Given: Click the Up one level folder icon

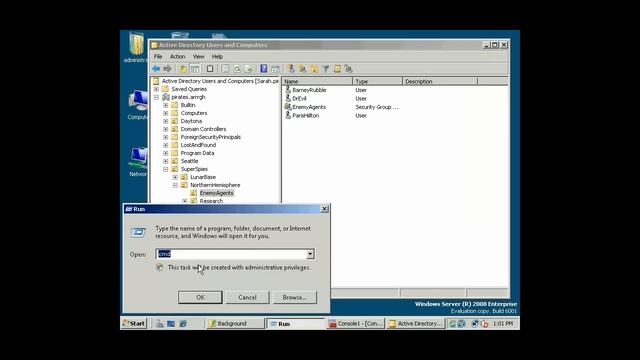Looking at the screenshot, I should pos(183,69).
